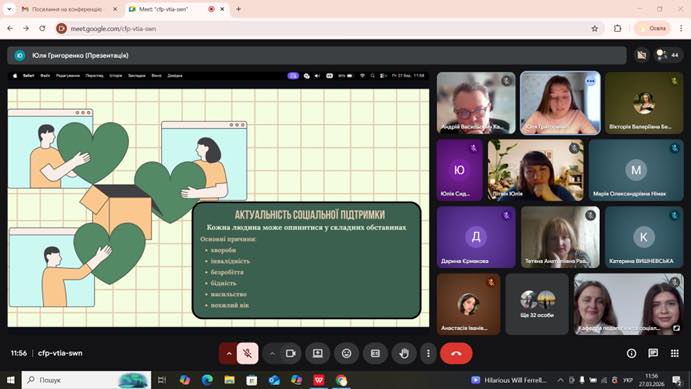Select the Літвін Юлія video tile
Screen dimensions: 691x389
coord(536,170)
